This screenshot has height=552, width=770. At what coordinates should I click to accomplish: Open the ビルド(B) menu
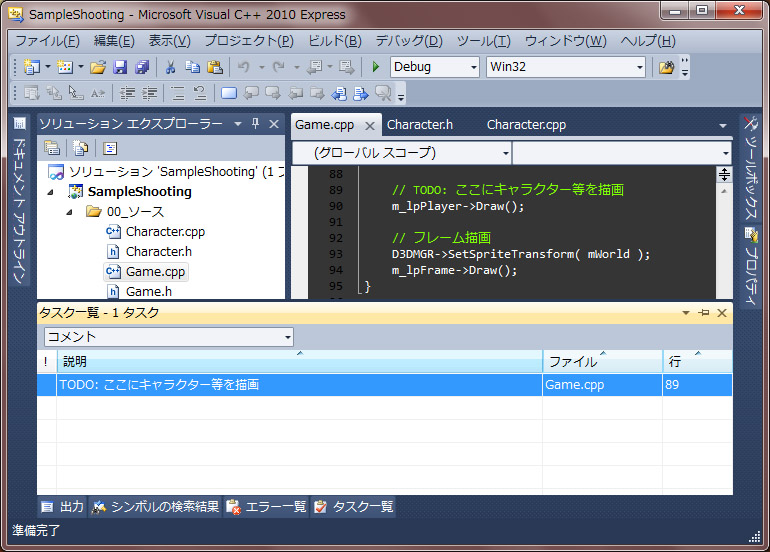coord(335,41)
